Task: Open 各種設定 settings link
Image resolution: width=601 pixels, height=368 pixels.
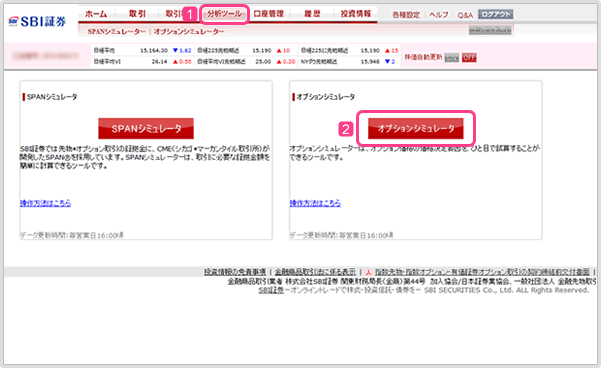Action: click(x=406, y=15)
